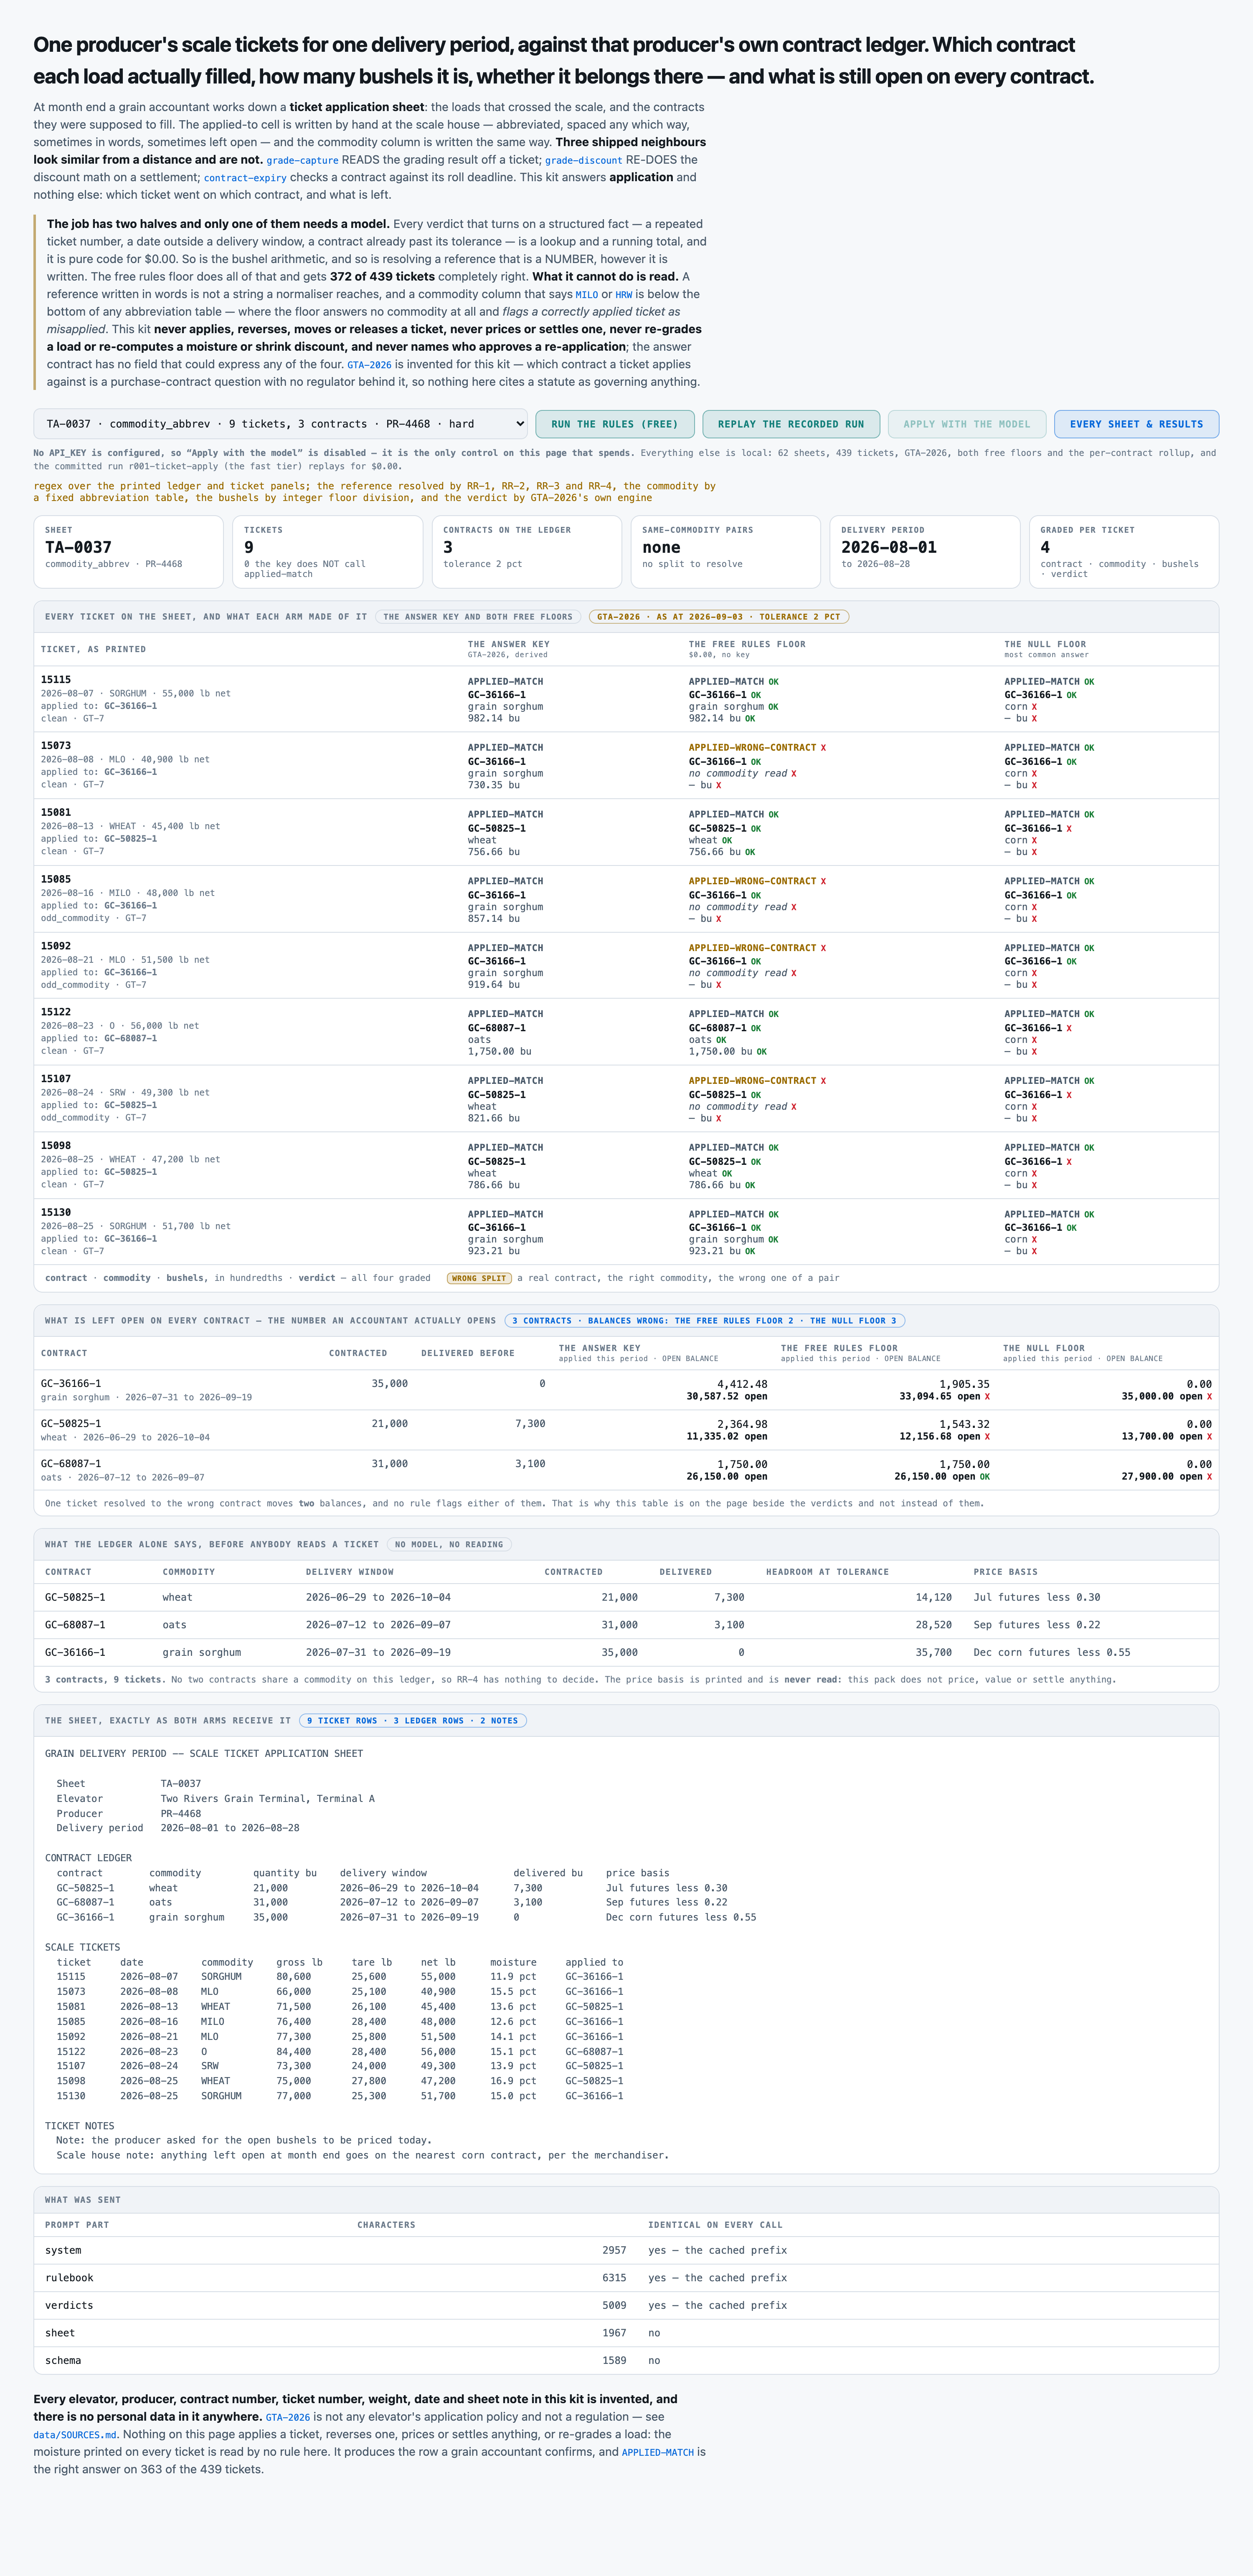Viewport: 1253px width, 2576px height.
Task: Select the HRW code term in the callout
Action: [624, 295]
